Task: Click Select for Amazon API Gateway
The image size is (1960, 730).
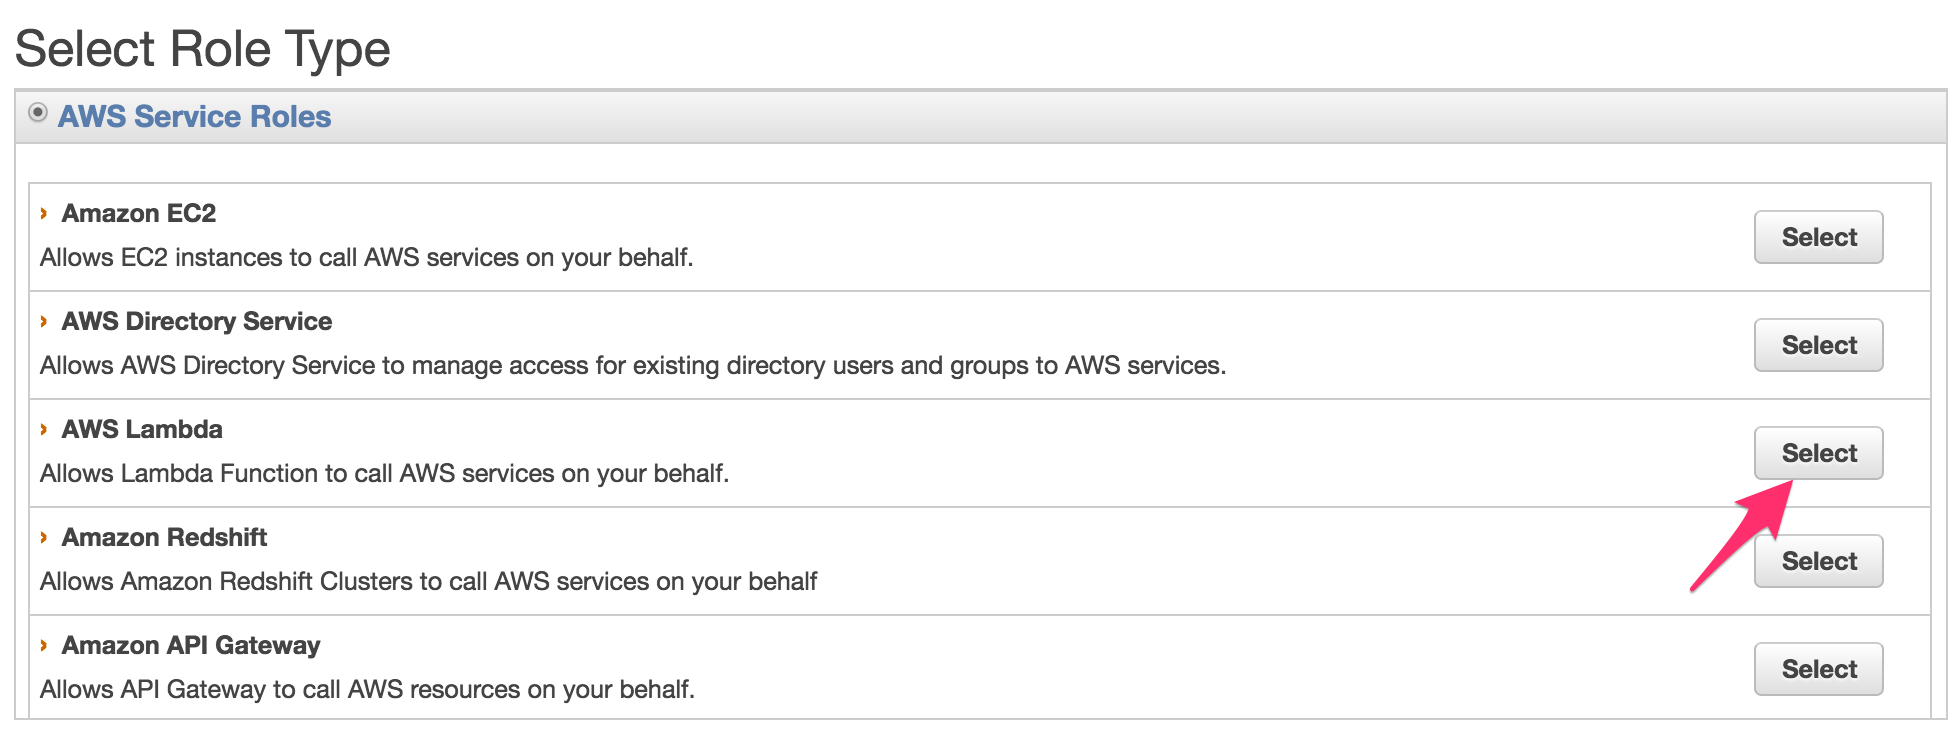Action: [x=1818, y=669]
